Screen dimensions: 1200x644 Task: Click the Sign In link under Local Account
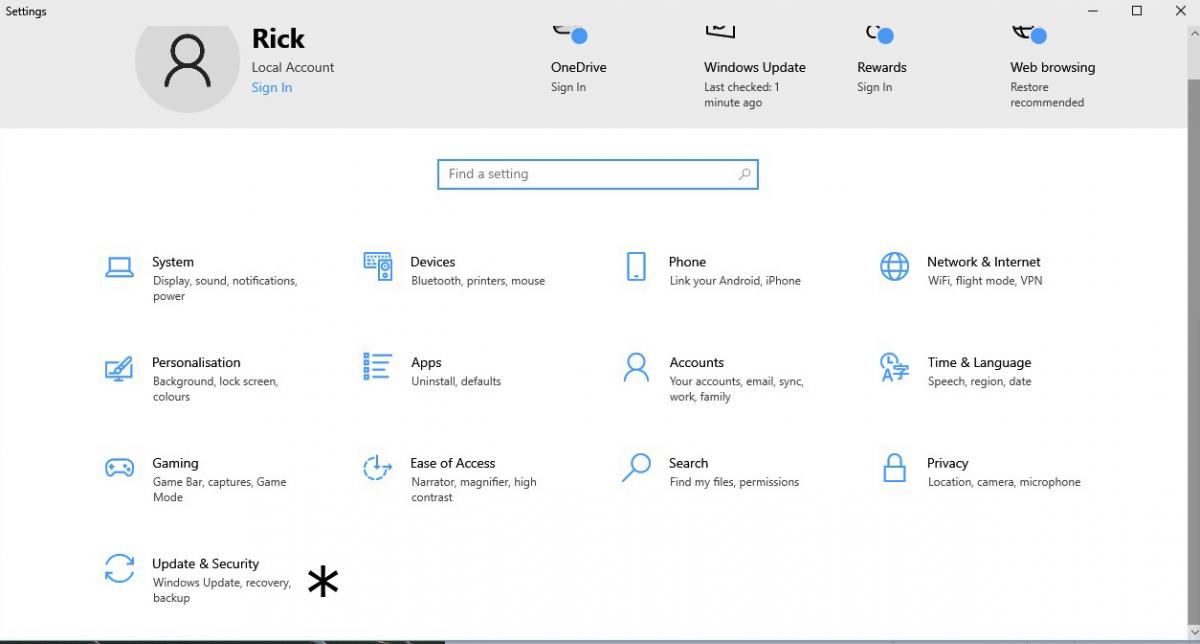click(x=272, y=88)
